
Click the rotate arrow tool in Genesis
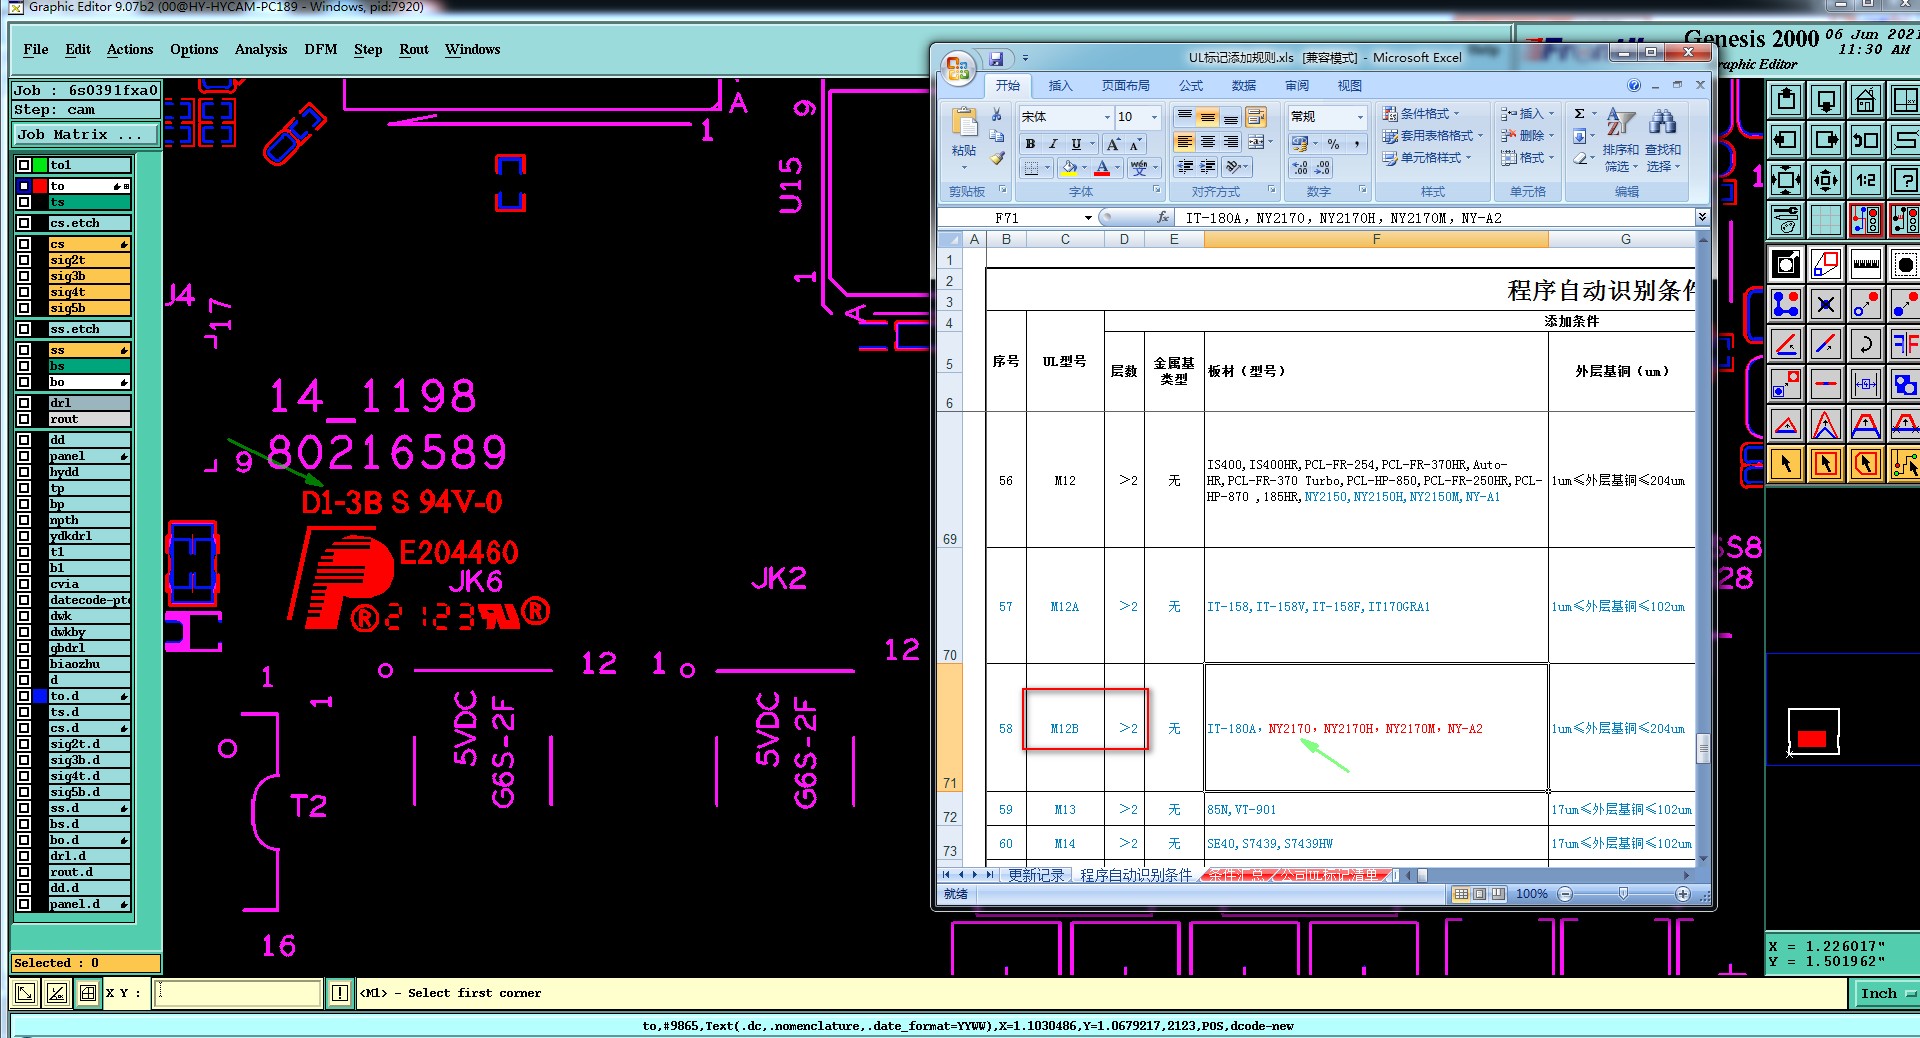click(x=1866, y=344)
